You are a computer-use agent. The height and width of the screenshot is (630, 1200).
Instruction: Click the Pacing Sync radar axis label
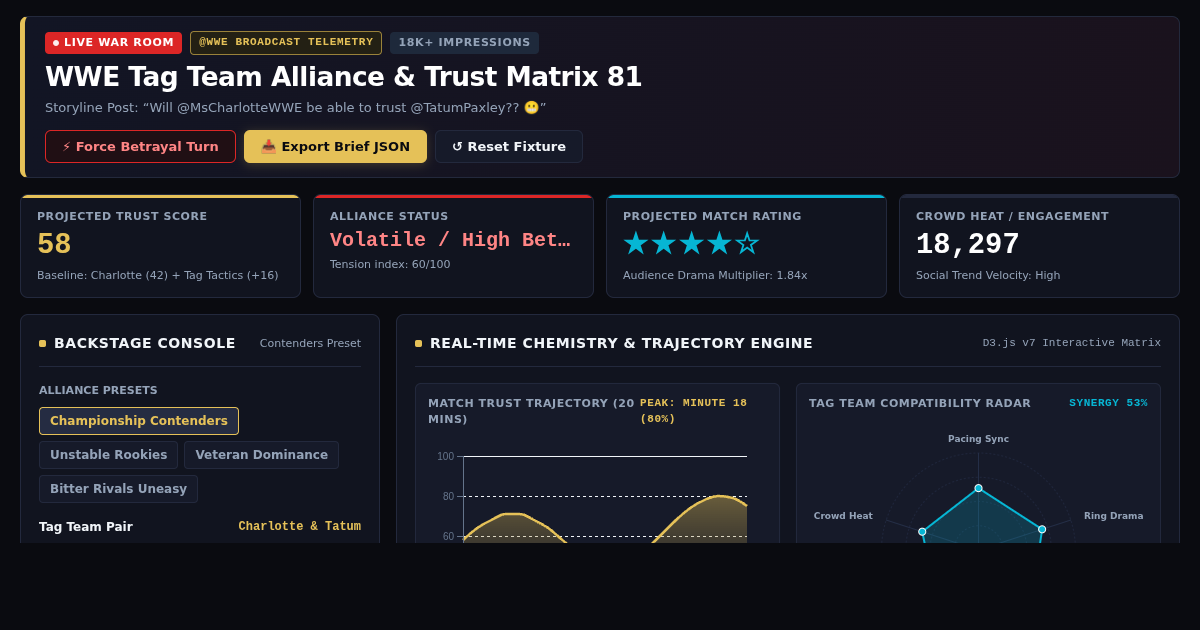(978, 439)
